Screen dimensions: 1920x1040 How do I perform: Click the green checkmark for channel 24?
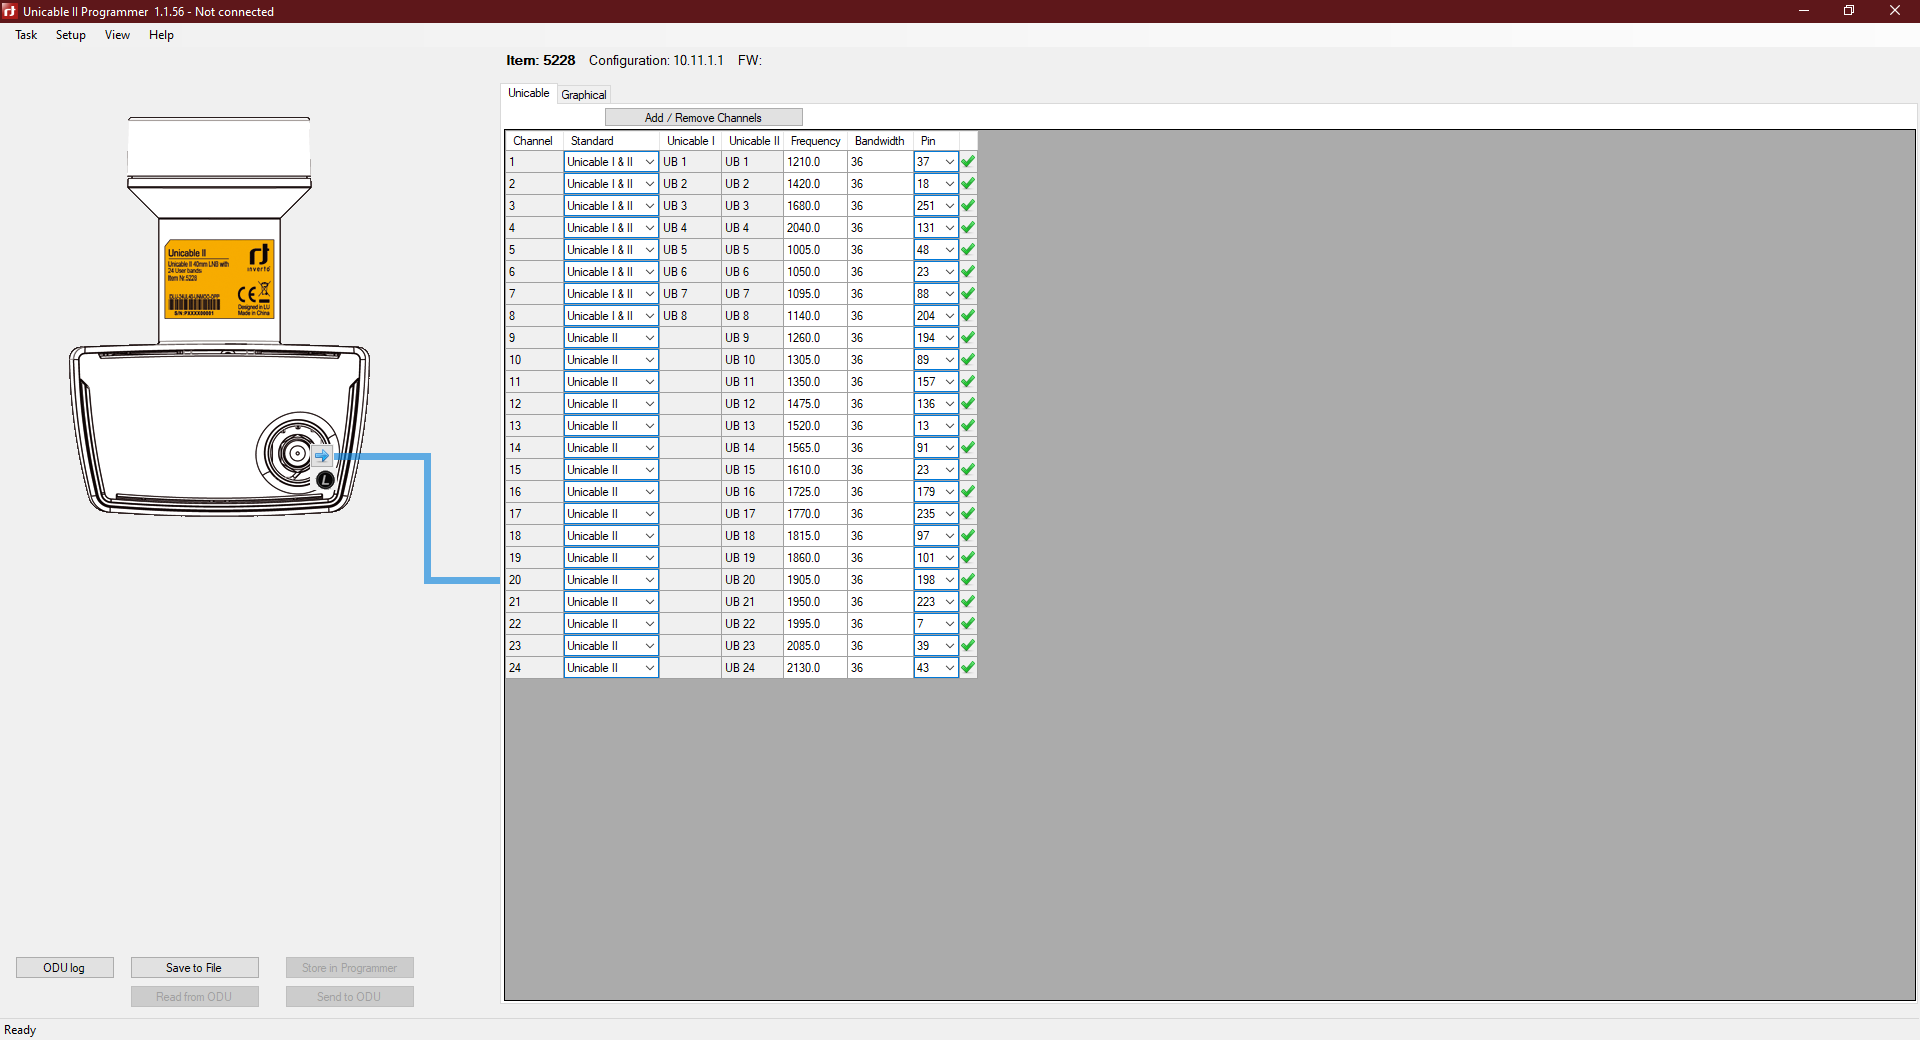click(x=967, y=668)
